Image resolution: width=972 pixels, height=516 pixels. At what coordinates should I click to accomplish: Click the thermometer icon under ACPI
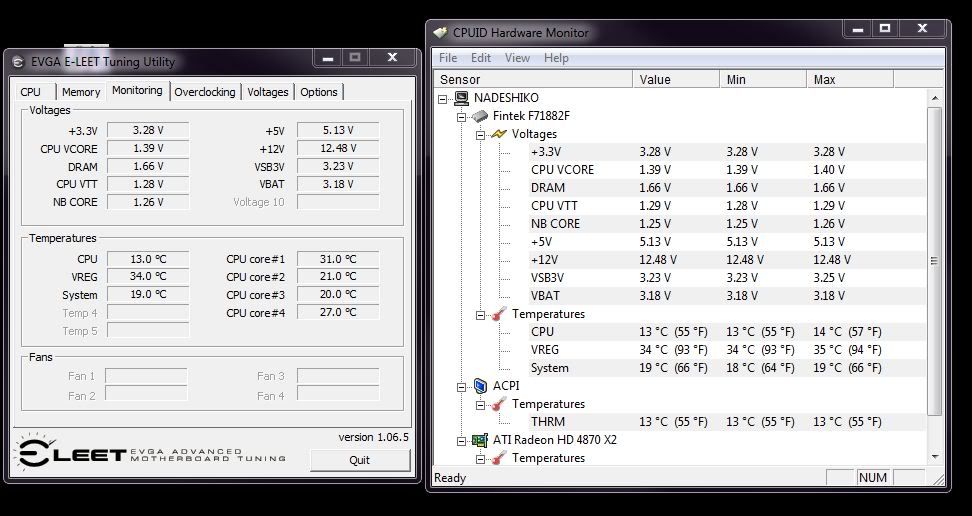click(x=499, y=404)
